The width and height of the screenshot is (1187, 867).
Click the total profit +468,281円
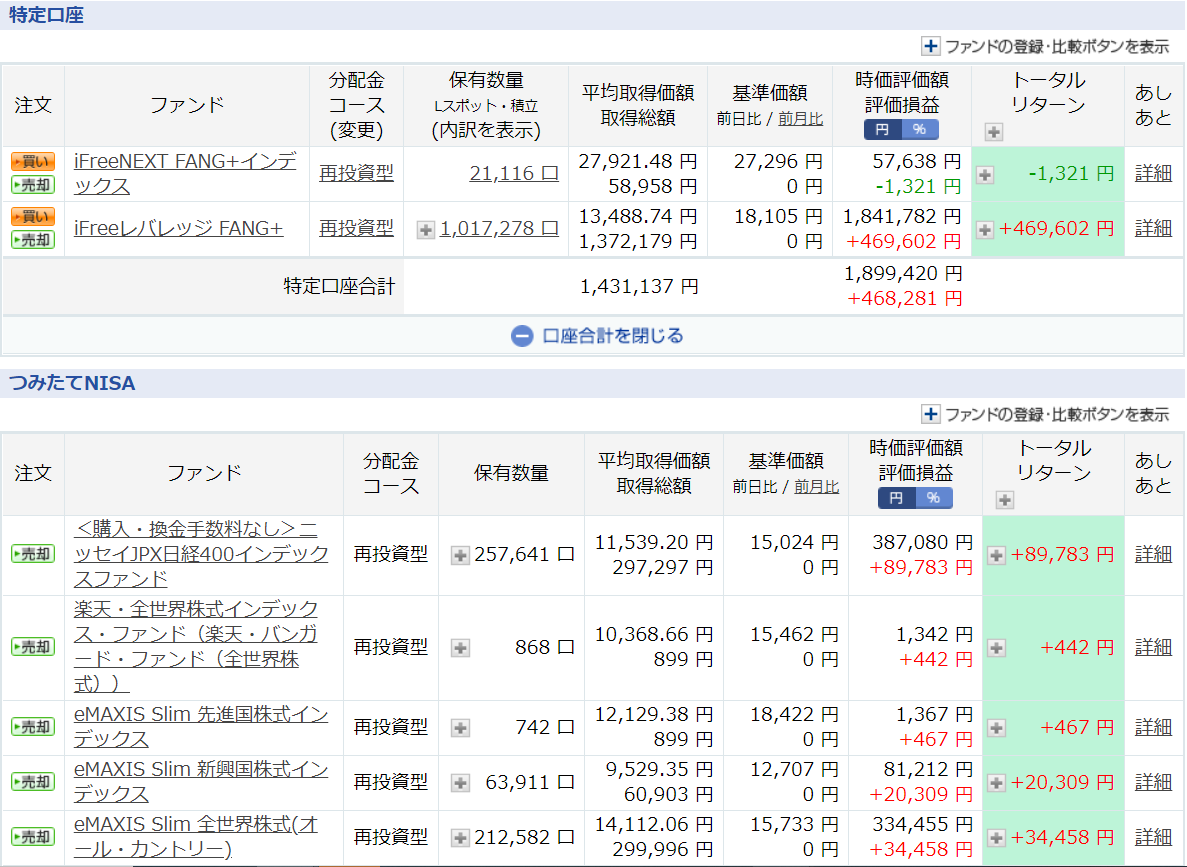point(905,298)
